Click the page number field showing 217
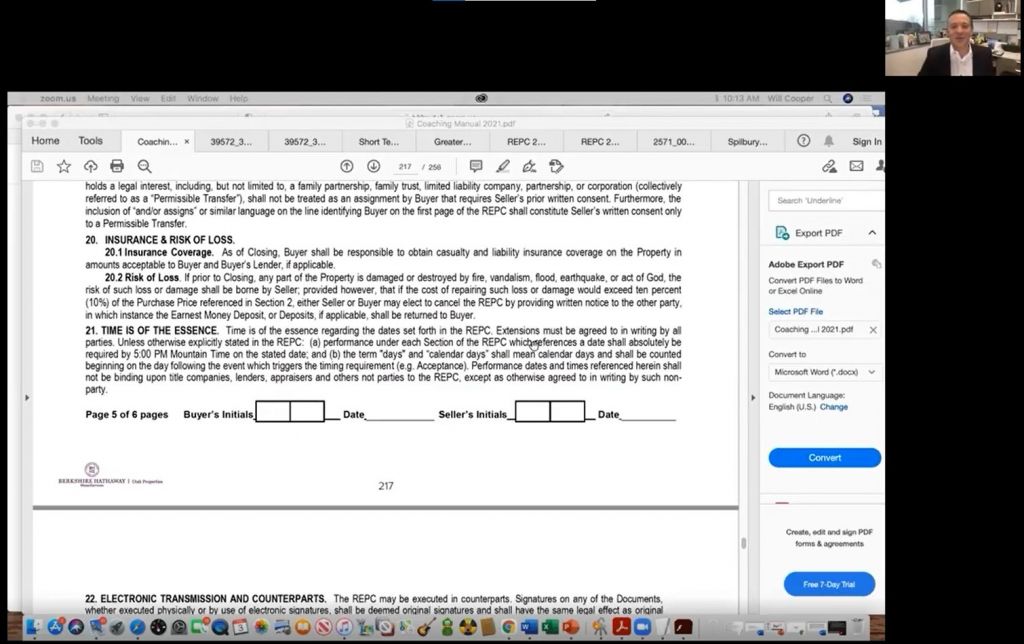The height and width of the screenshot is (644, 1024). (x=405, y=167)
